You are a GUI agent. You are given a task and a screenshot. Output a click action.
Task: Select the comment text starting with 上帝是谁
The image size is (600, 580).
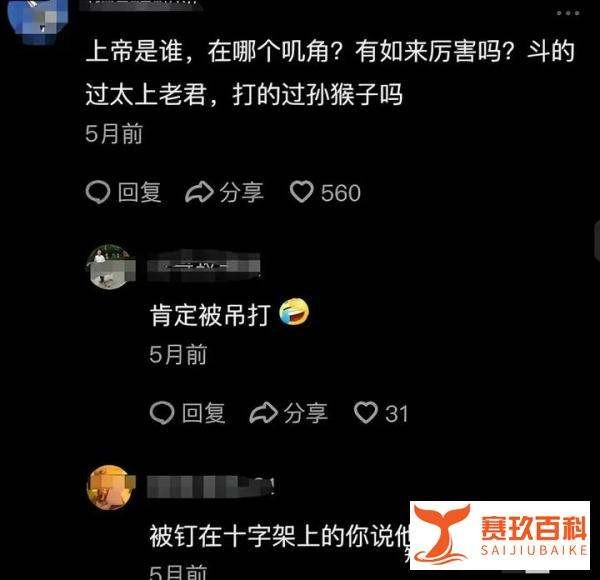[330, 73]
